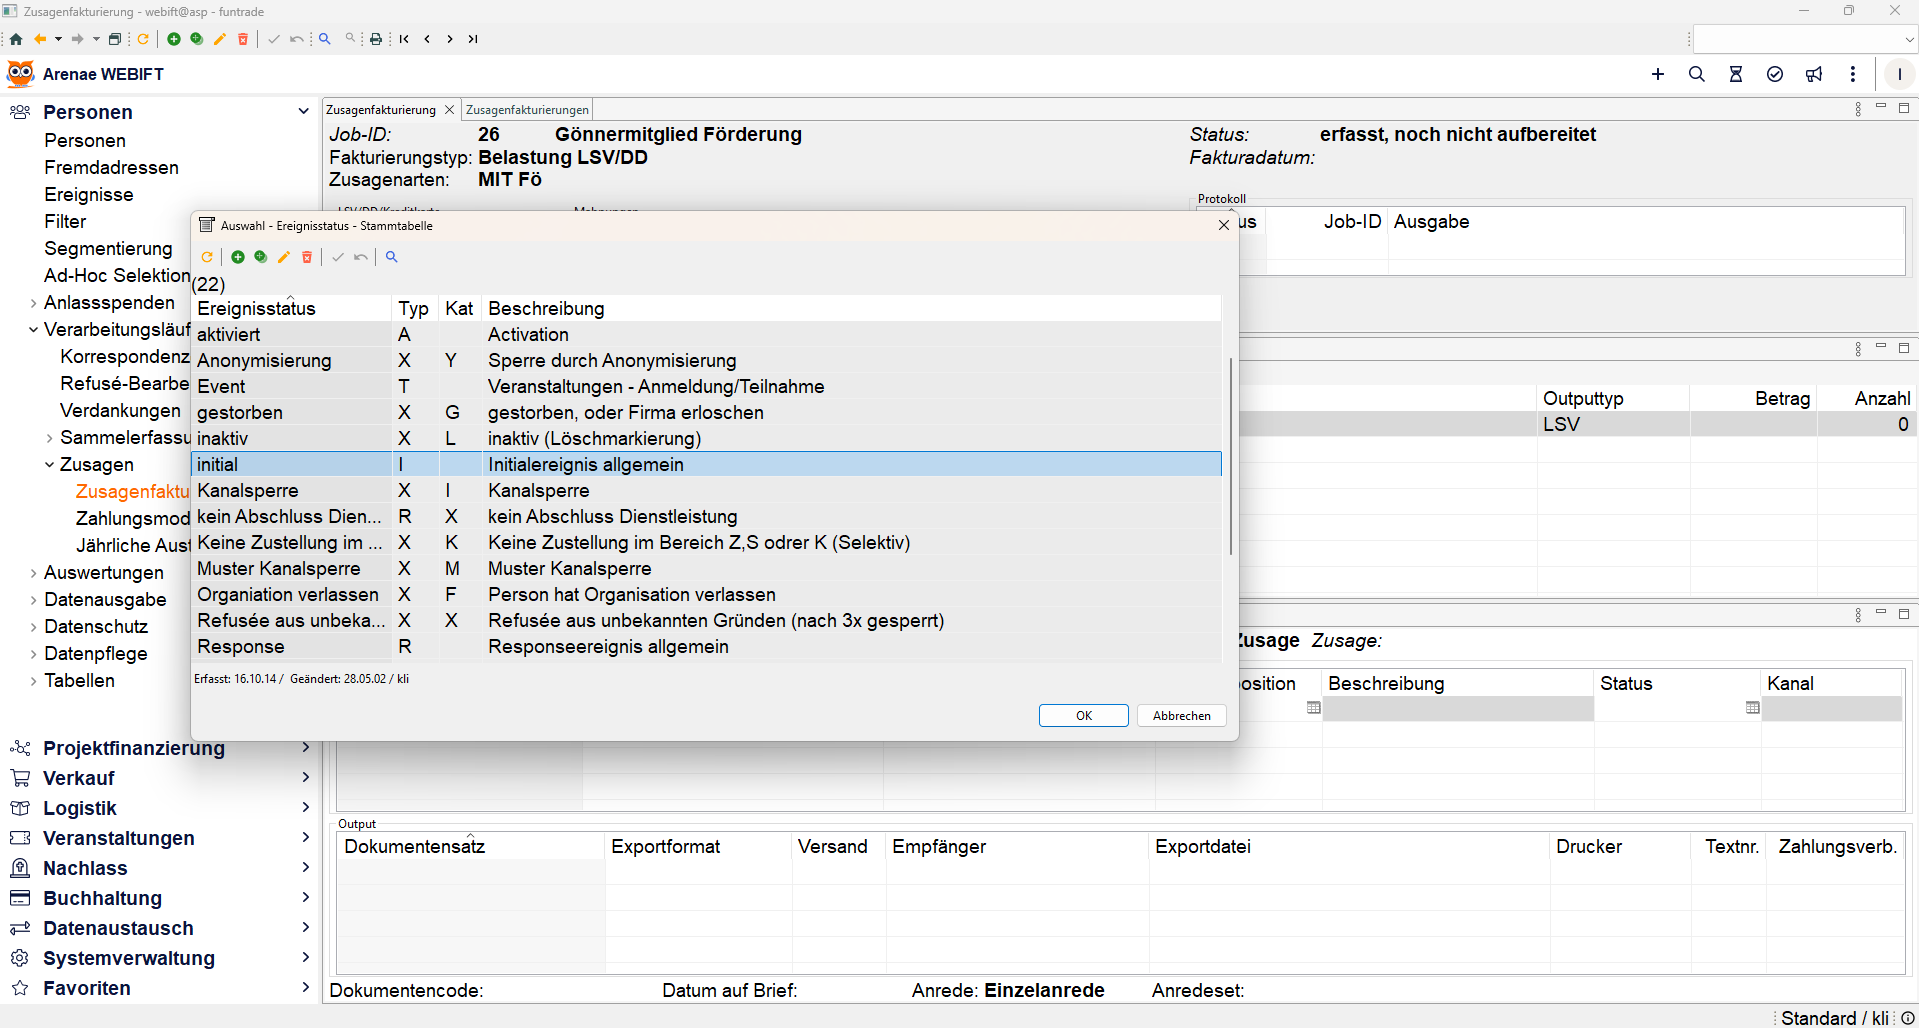The image size is (1919, 1028).
Task: Open the hourglass icon in header
Action: [x=1736, y=74]
